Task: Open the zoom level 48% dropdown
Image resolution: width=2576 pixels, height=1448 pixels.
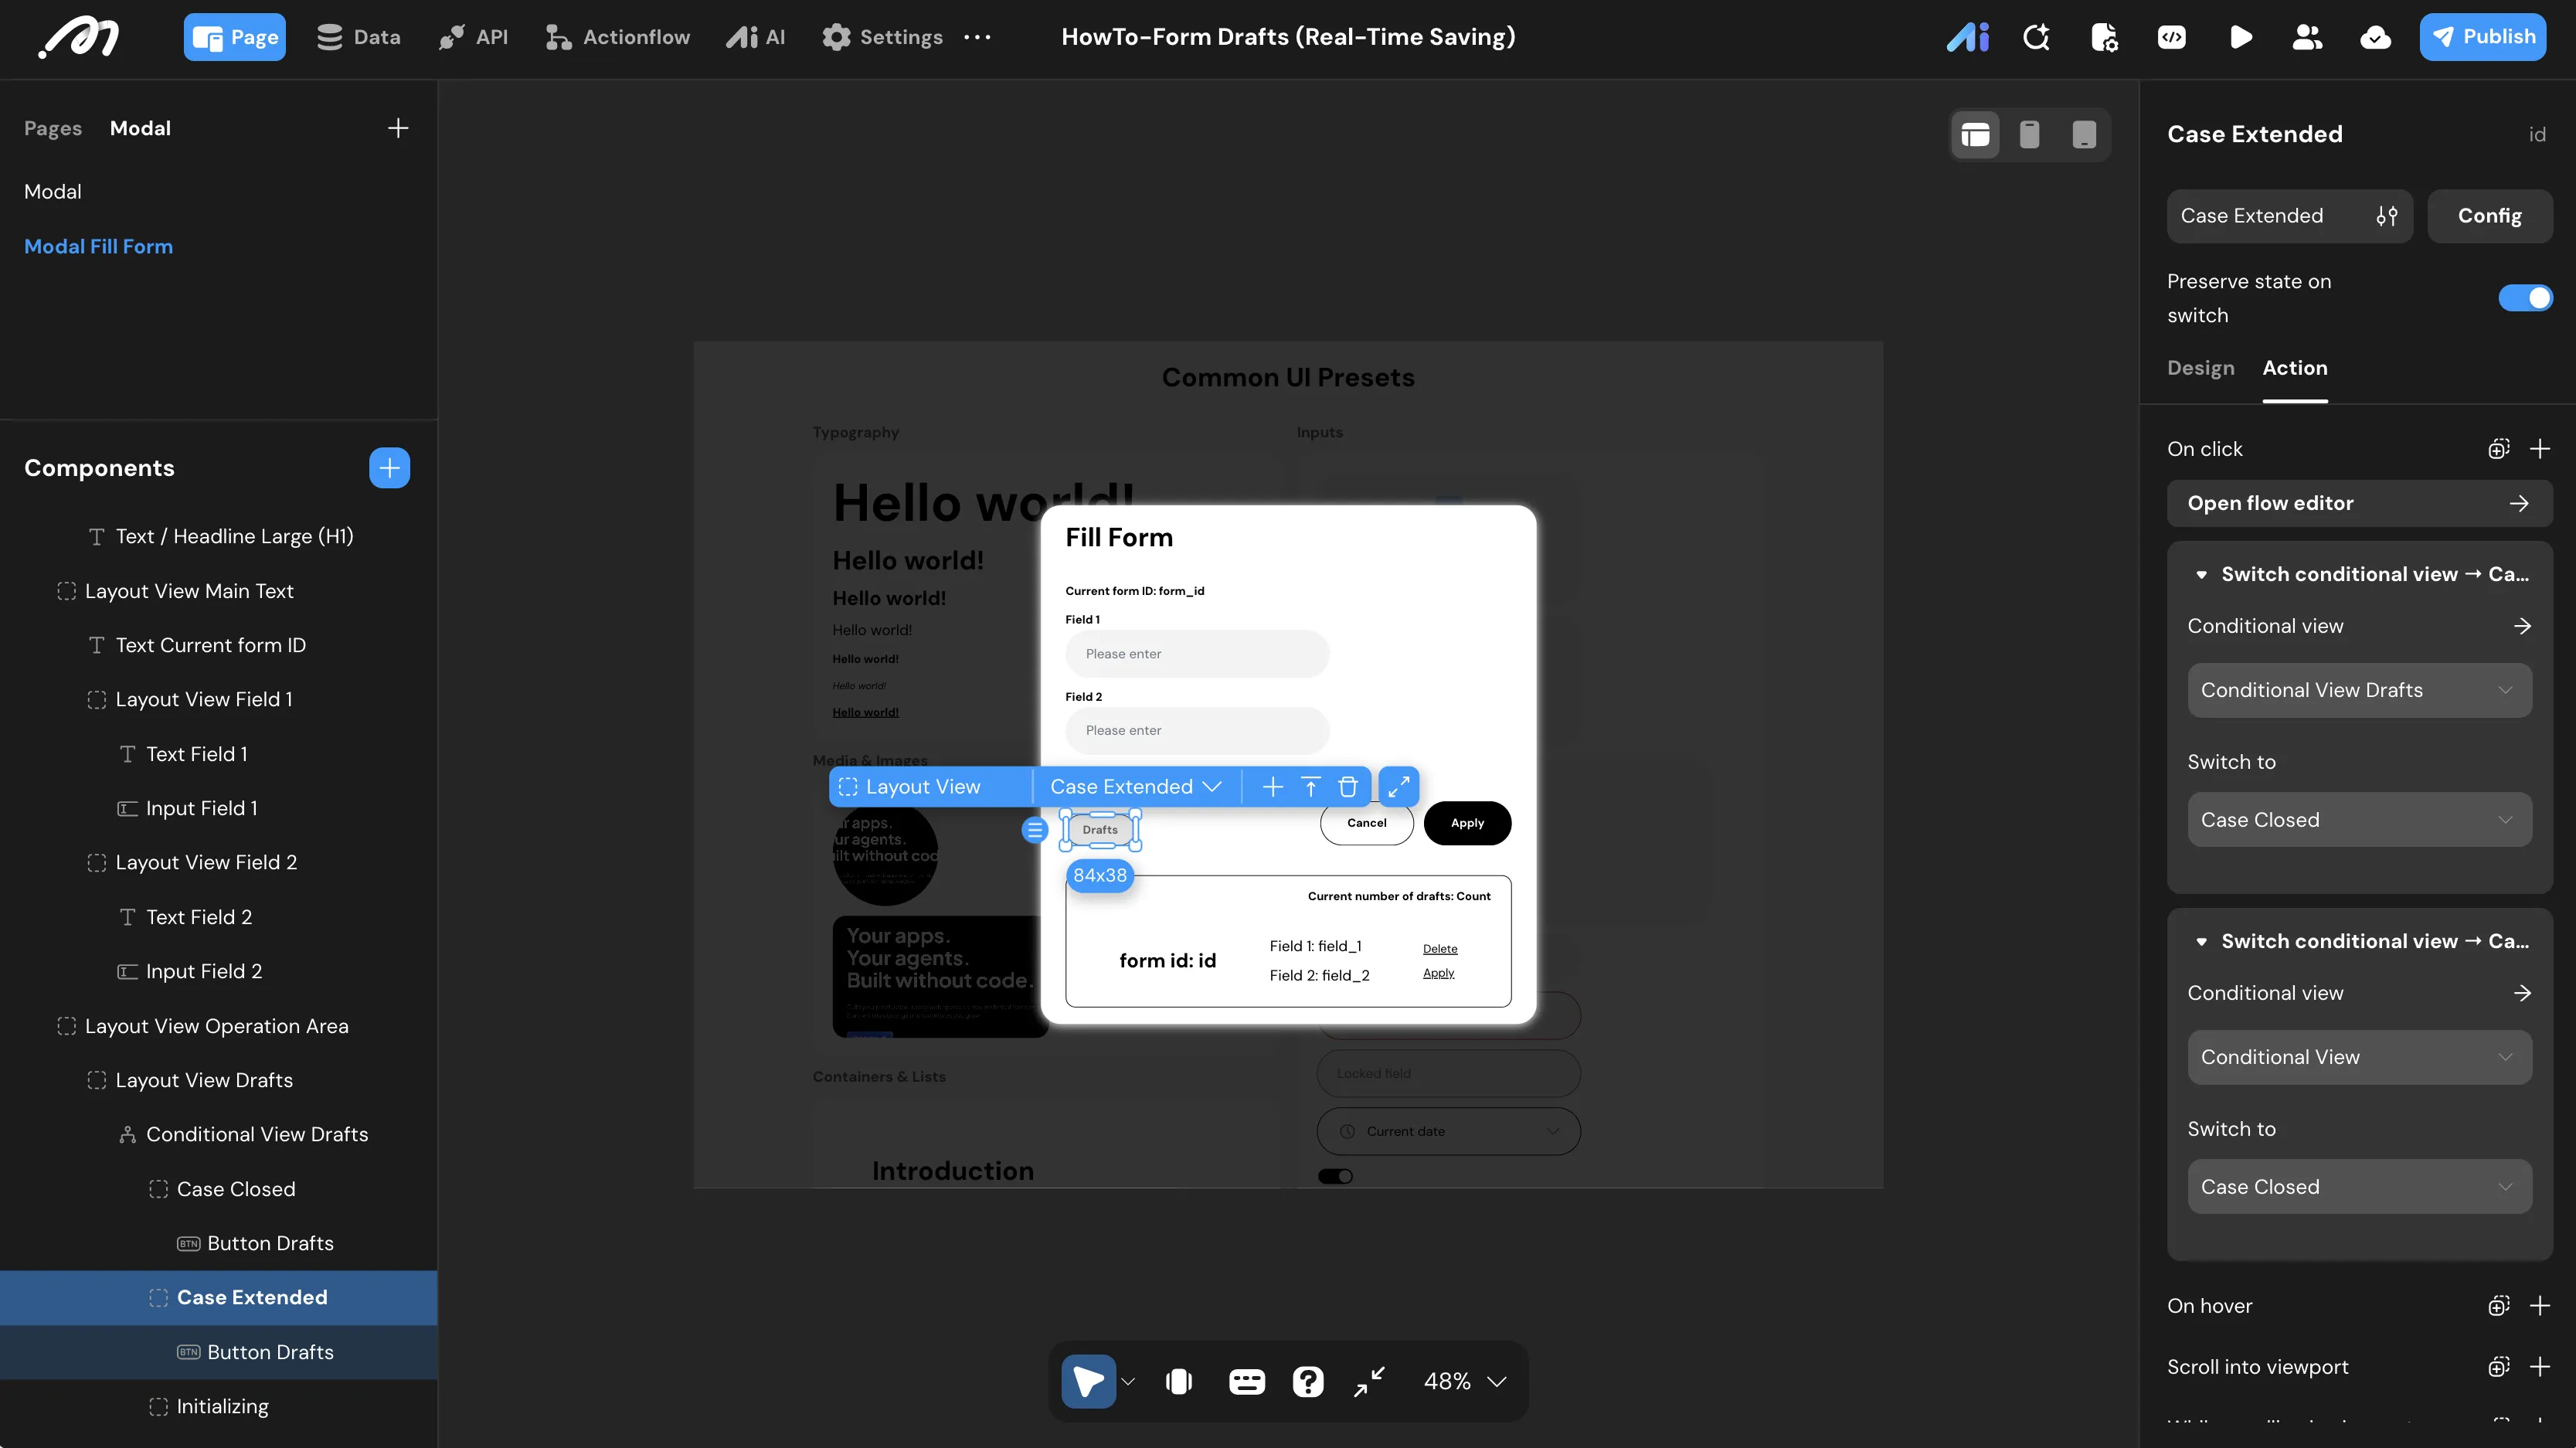Action: (1465, 1381)
